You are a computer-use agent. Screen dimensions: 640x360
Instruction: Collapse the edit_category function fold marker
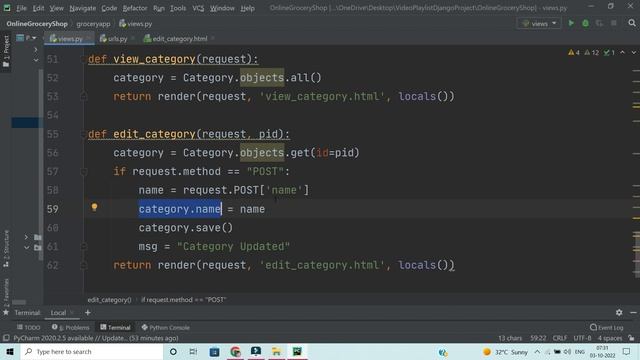pos(84,134)
